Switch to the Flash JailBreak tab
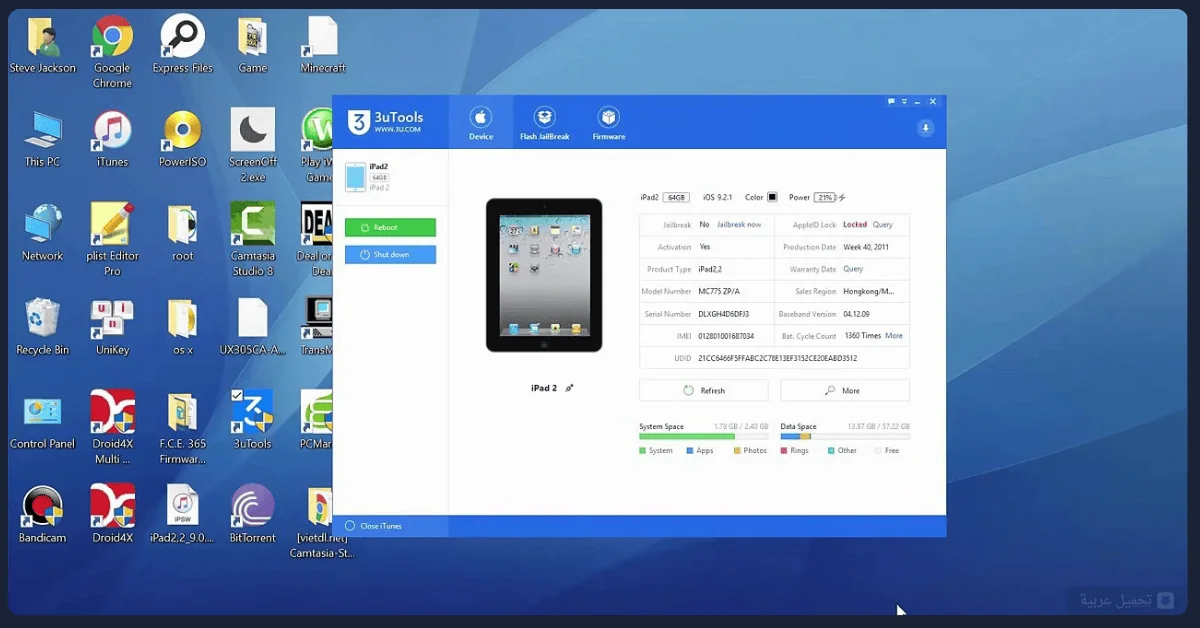The image size is (1200, 628). click(544, 123)
